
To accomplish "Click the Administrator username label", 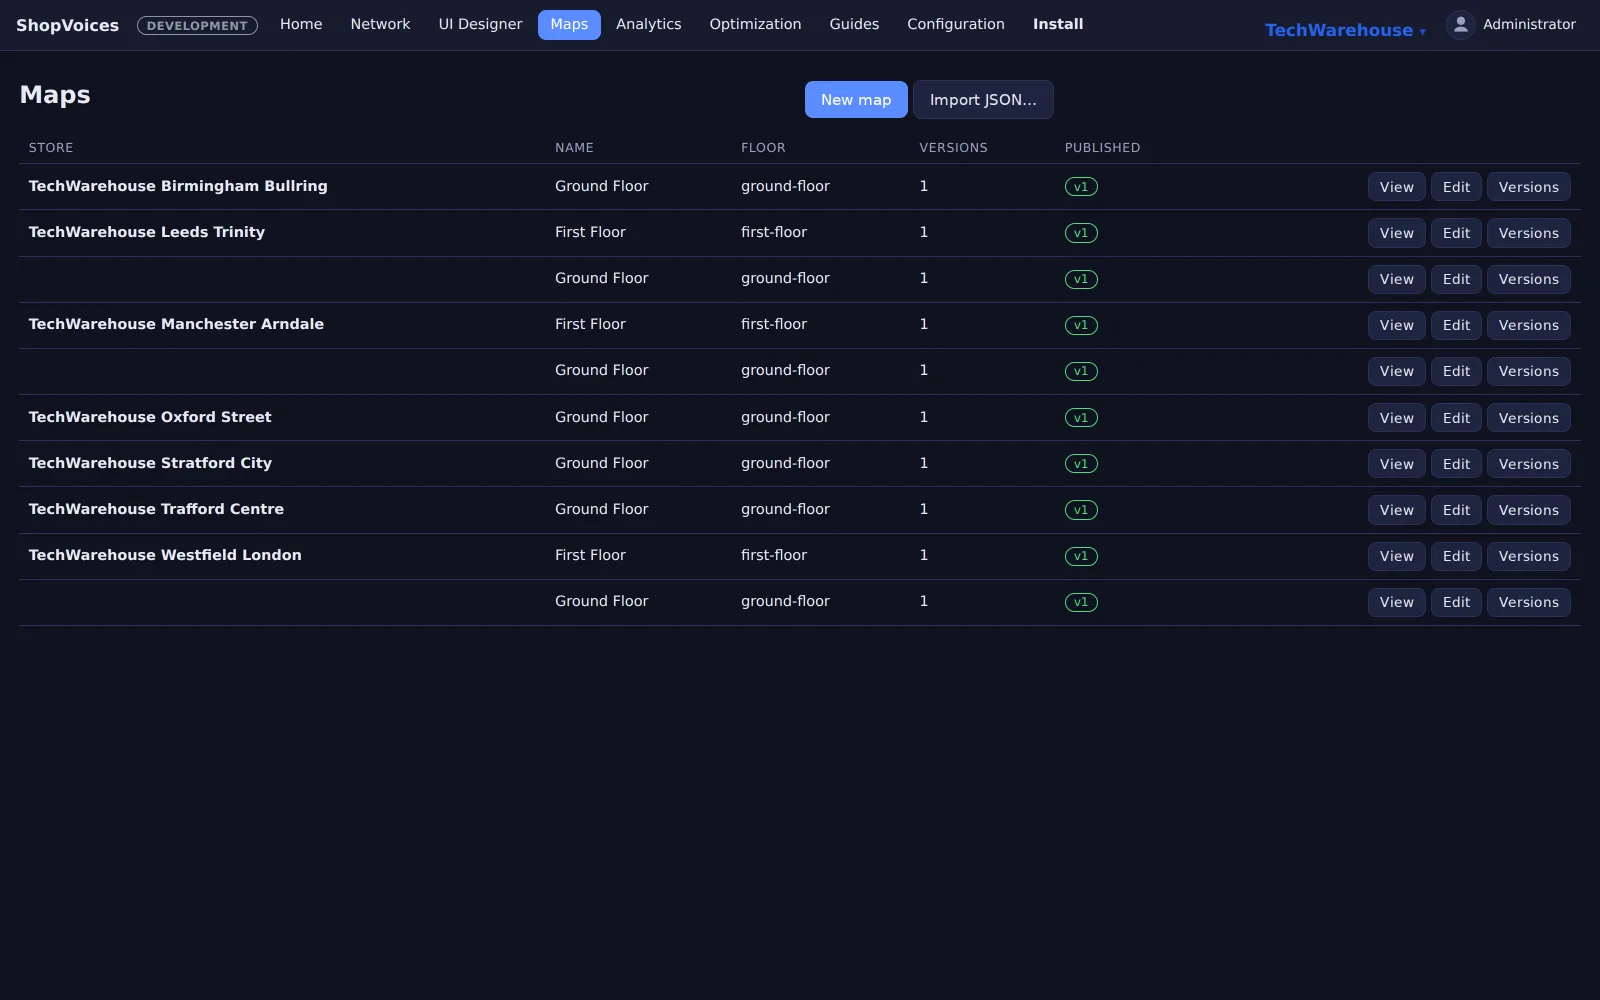I will pyautogui.click(x=1529, y=24).
